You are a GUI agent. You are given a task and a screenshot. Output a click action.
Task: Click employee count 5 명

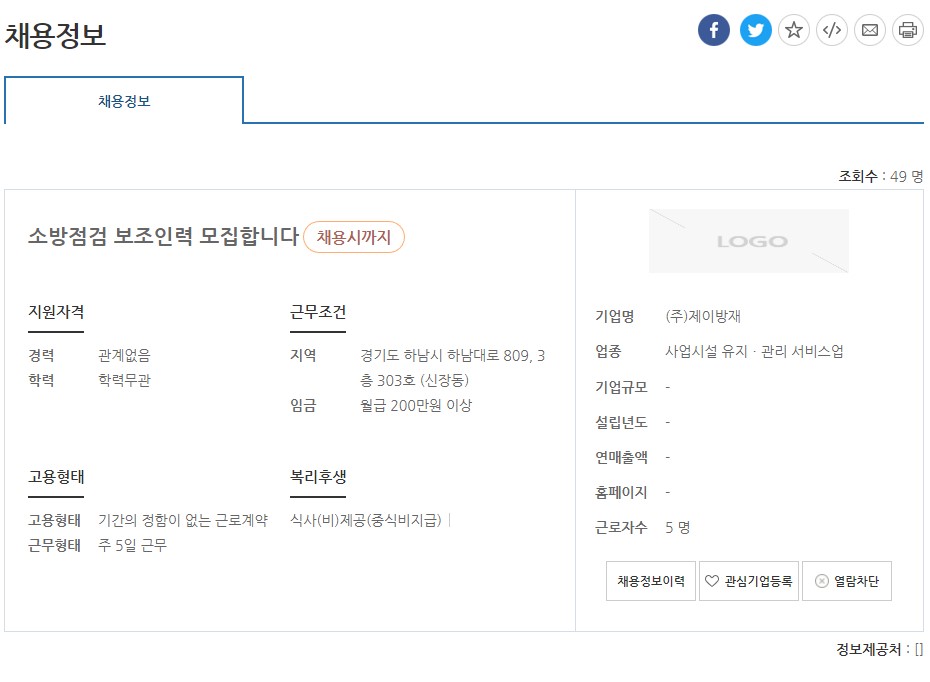[x=677, y=527]
